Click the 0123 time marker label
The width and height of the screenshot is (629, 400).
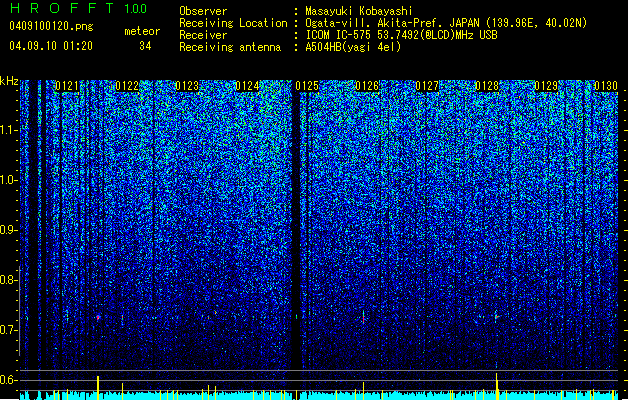(187, 86)
